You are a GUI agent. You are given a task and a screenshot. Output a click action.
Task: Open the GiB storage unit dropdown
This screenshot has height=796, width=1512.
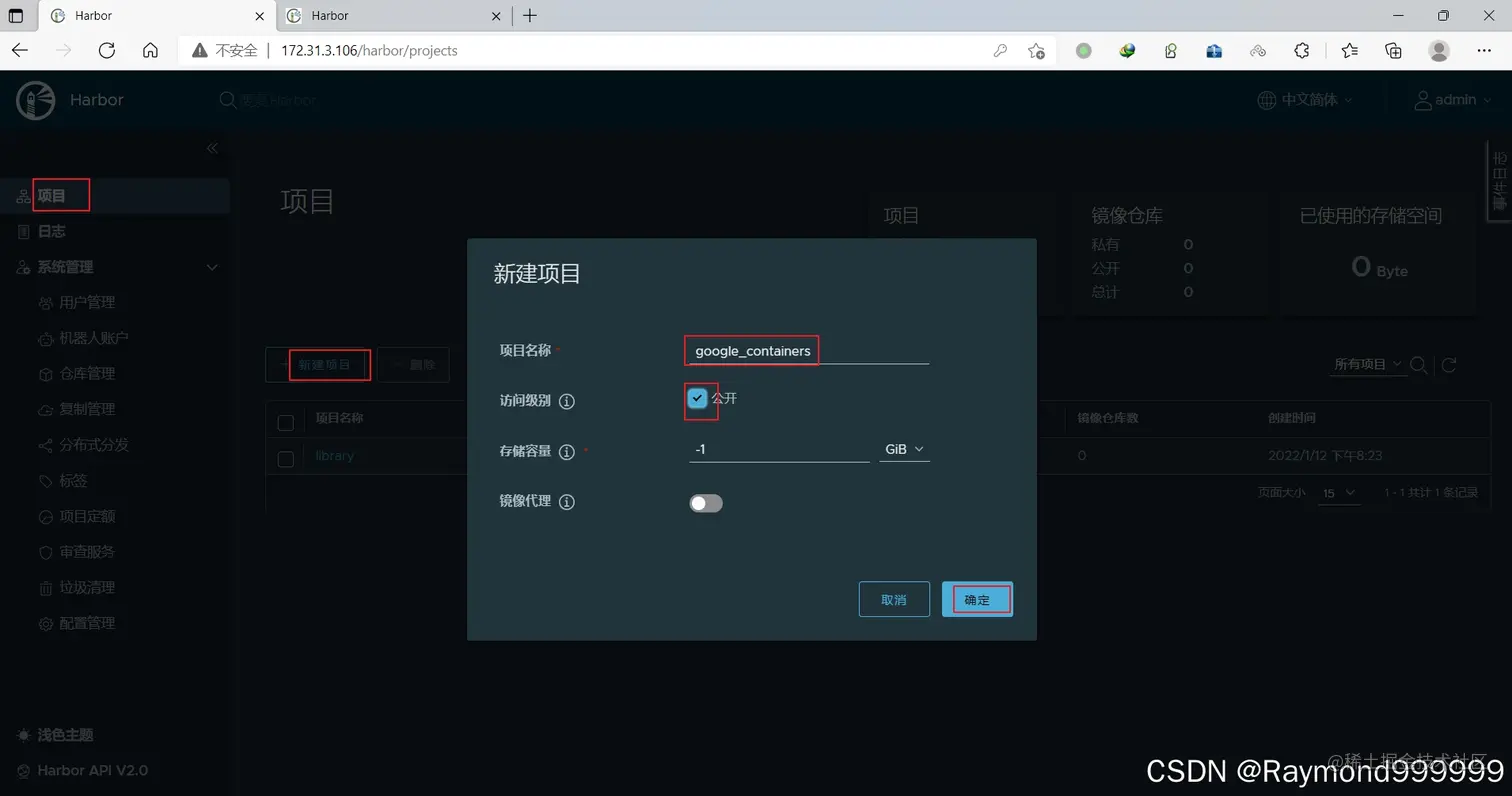click(903, 449)
